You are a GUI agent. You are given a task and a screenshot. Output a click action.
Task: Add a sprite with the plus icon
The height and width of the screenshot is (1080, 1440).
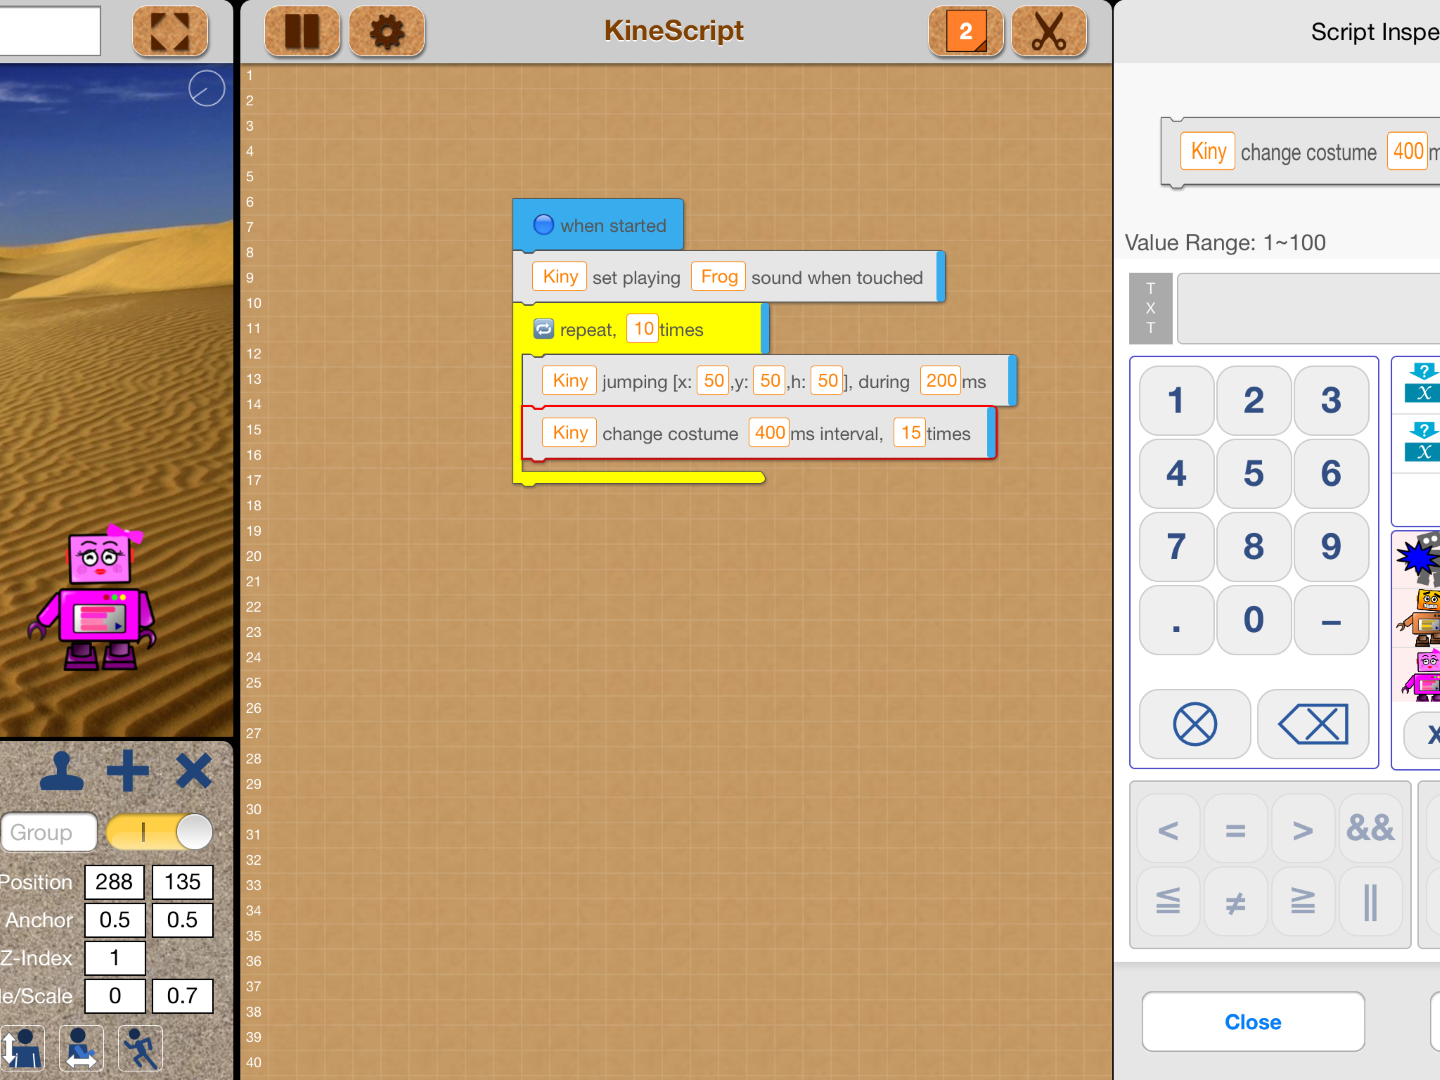[x=128, y=771]
